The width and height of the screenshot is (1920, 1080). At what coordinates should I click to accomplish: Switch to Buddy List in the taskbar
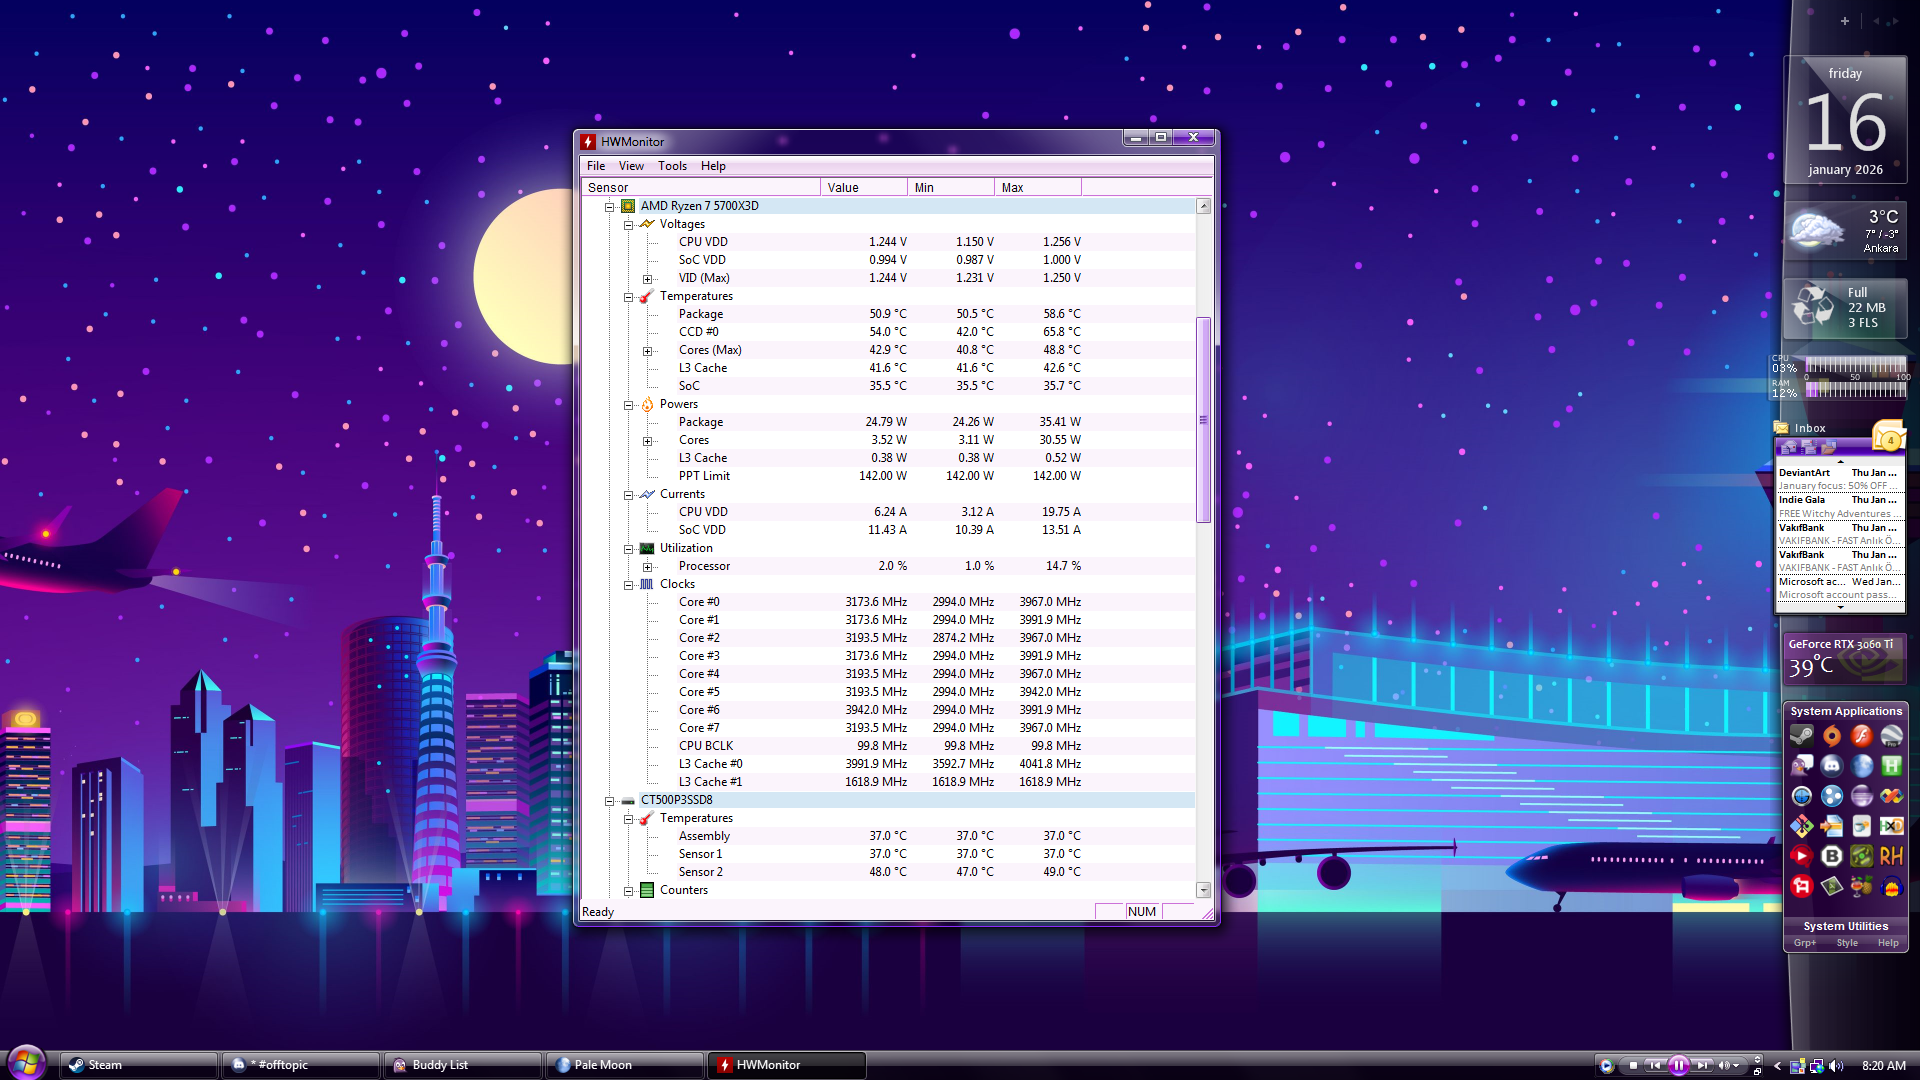[x=463, y=1065]
